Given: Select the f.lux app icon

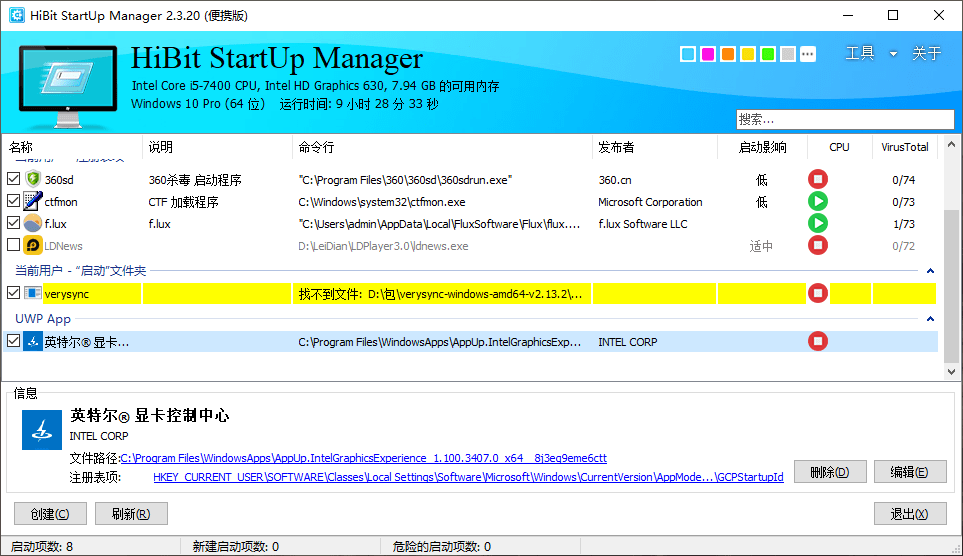Looking at the screenshot, I should (33, 223).
